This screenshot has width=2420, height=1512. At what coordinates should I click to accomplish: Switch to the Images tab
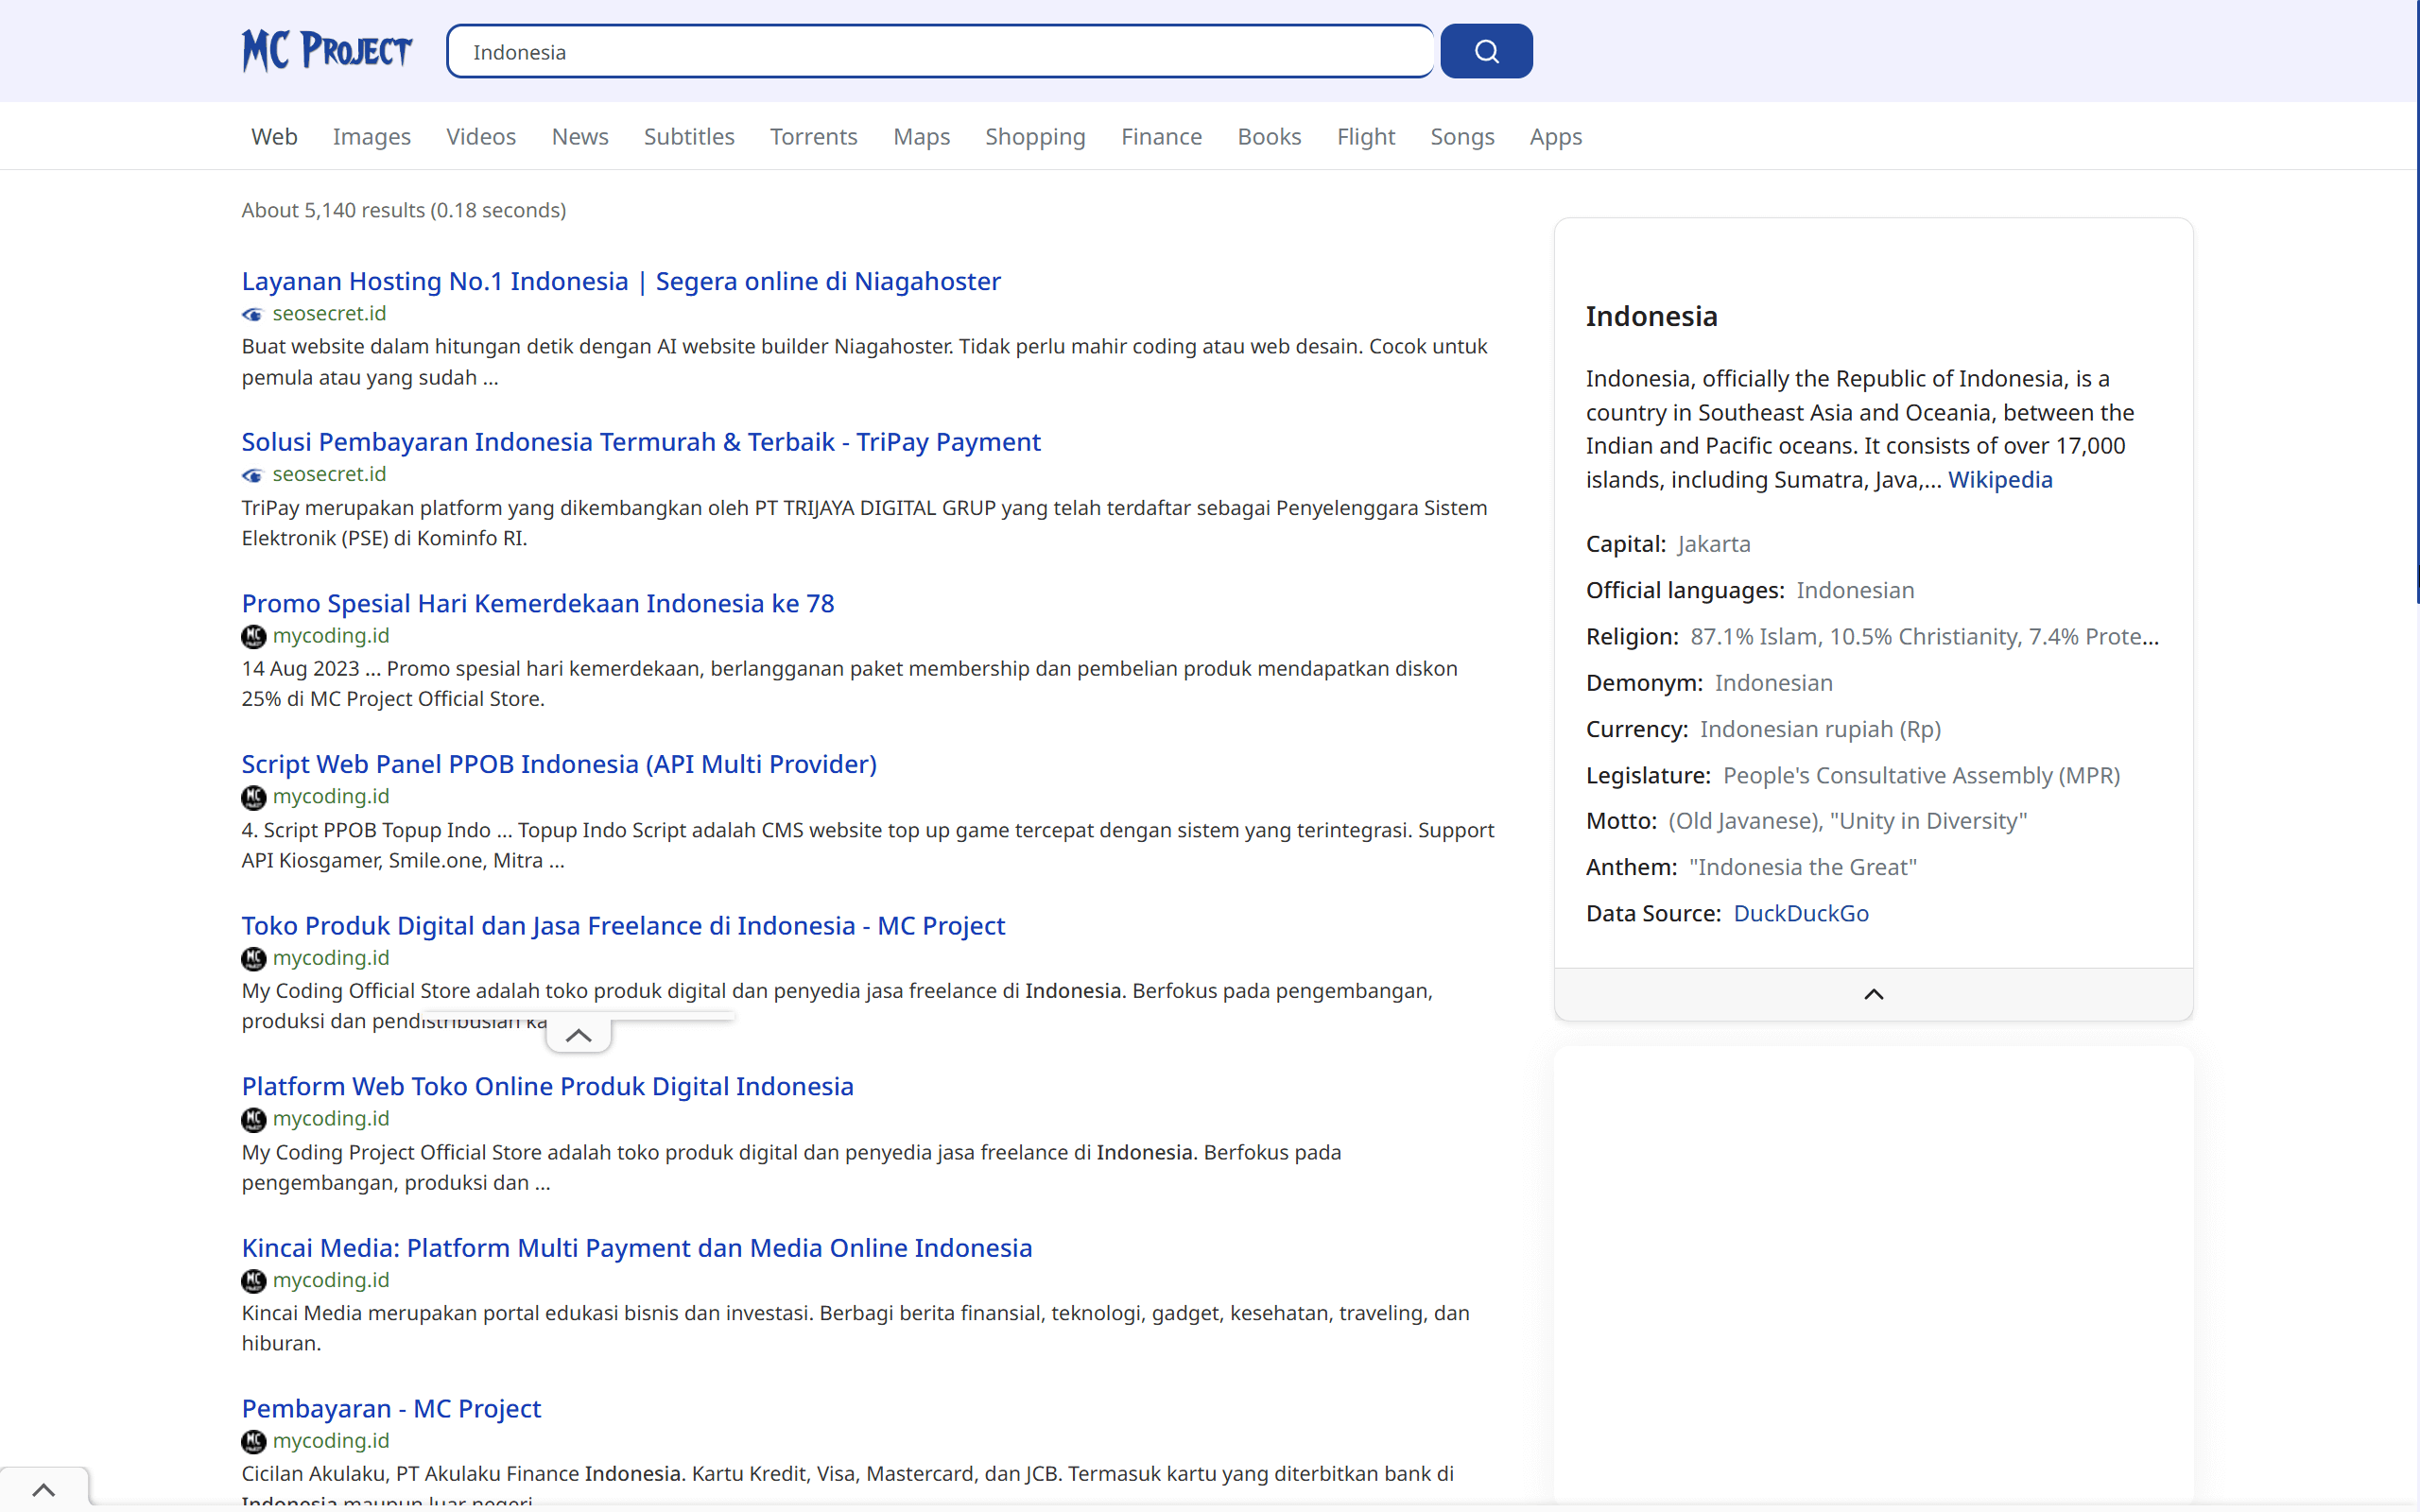[371, 136]
